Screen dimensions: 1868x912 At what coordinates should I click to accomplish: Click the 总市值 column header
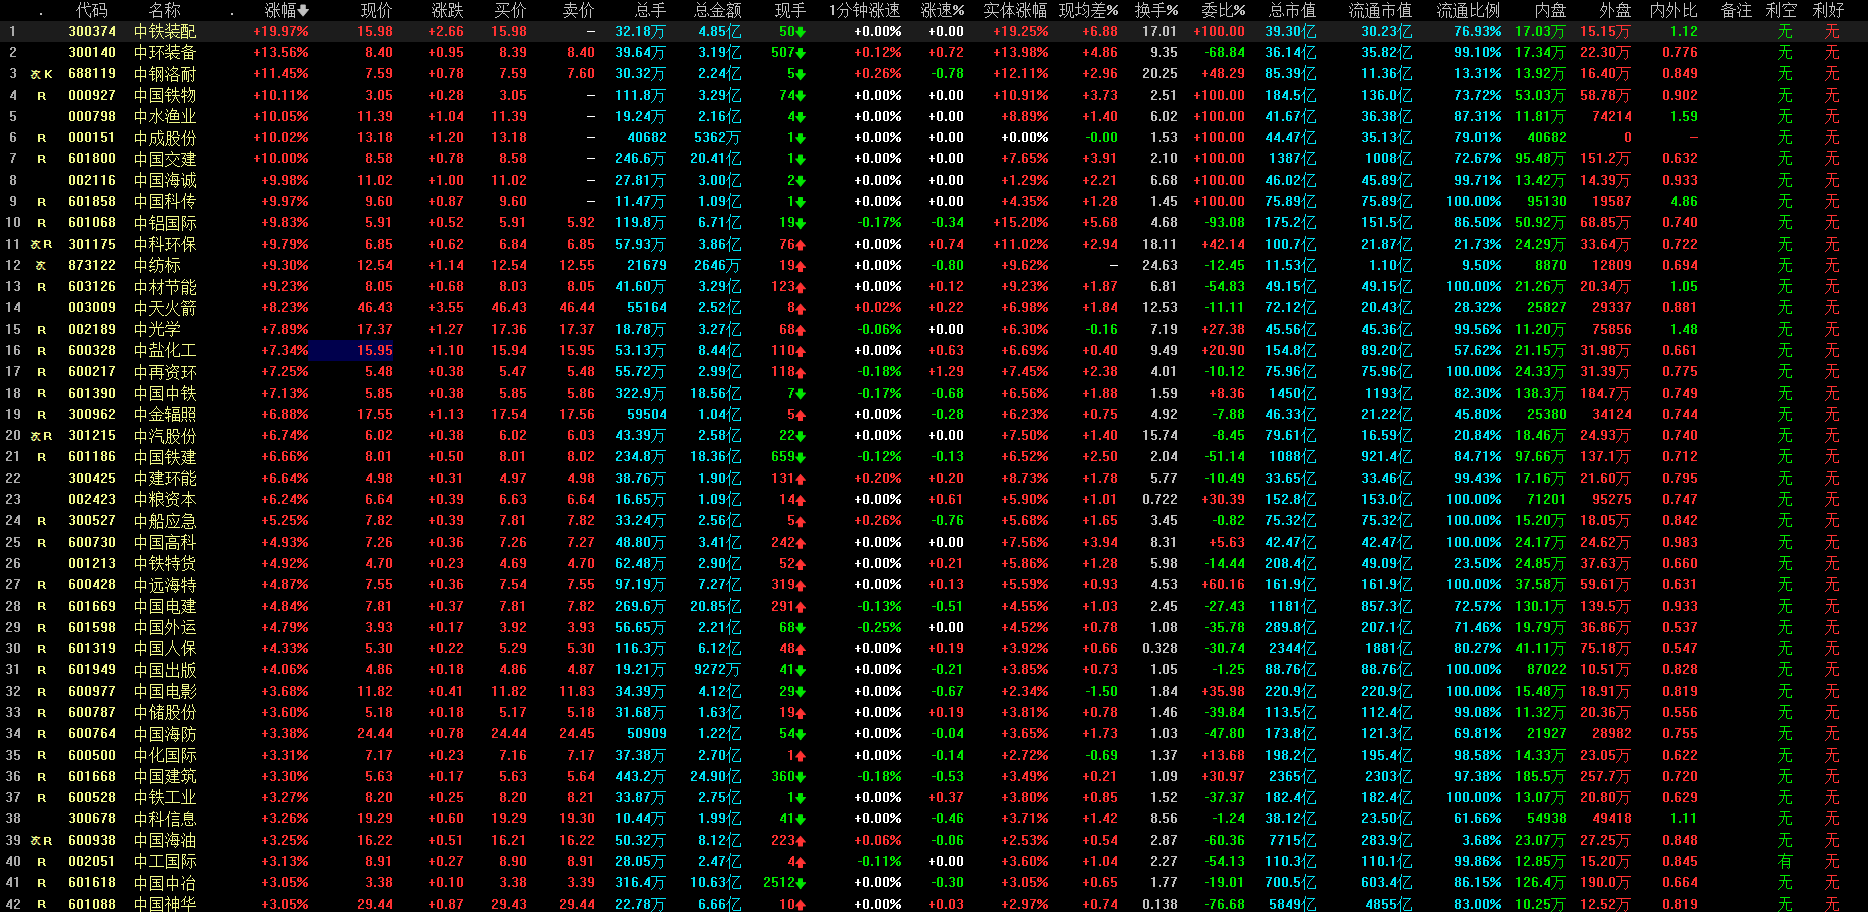coord(1292,10)
